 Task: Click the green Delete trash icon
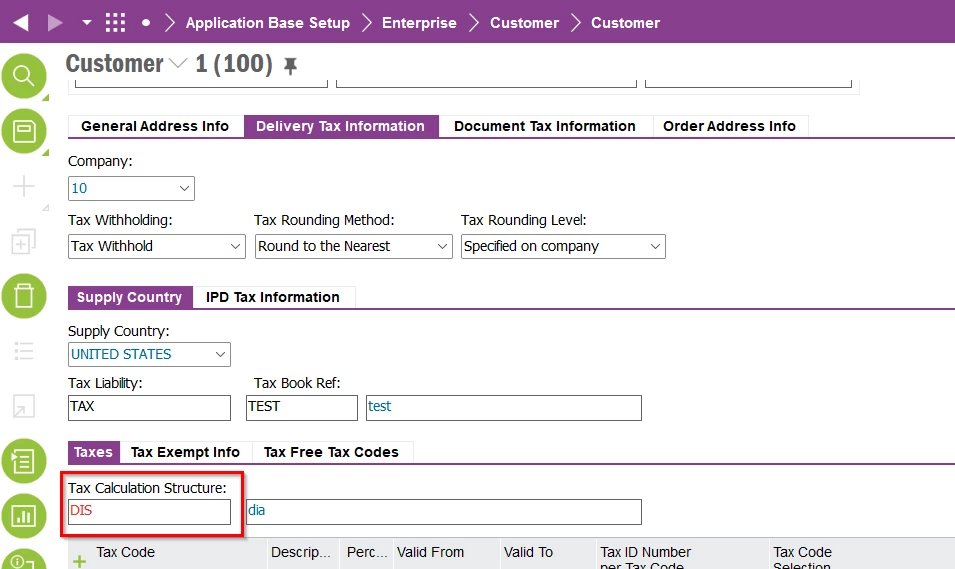(24, 296)
